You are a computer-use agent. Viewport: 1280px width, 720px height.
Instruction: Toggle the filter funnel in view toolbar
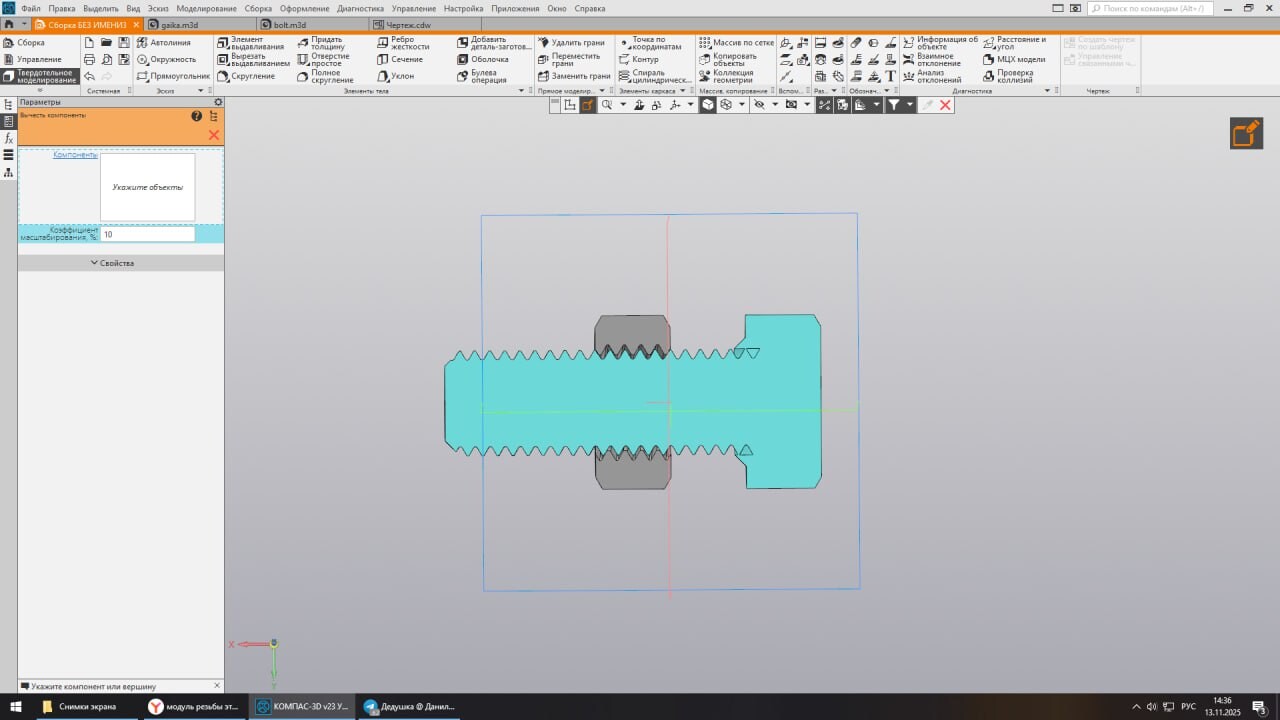(x=894, y=105)
